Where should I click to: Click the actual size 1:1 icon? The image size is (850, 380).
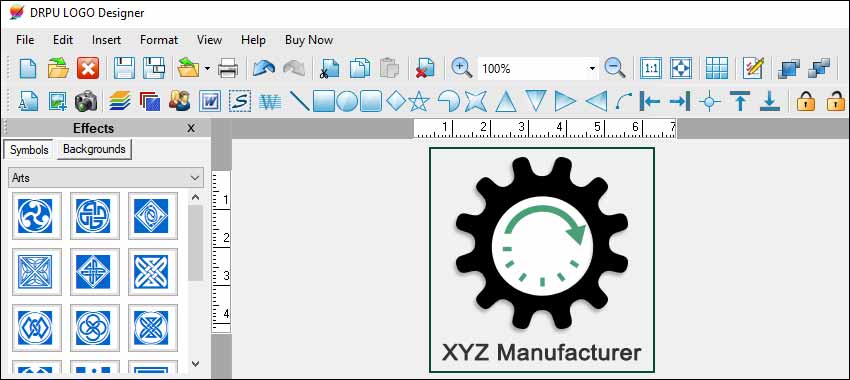[x=651, y=68]
